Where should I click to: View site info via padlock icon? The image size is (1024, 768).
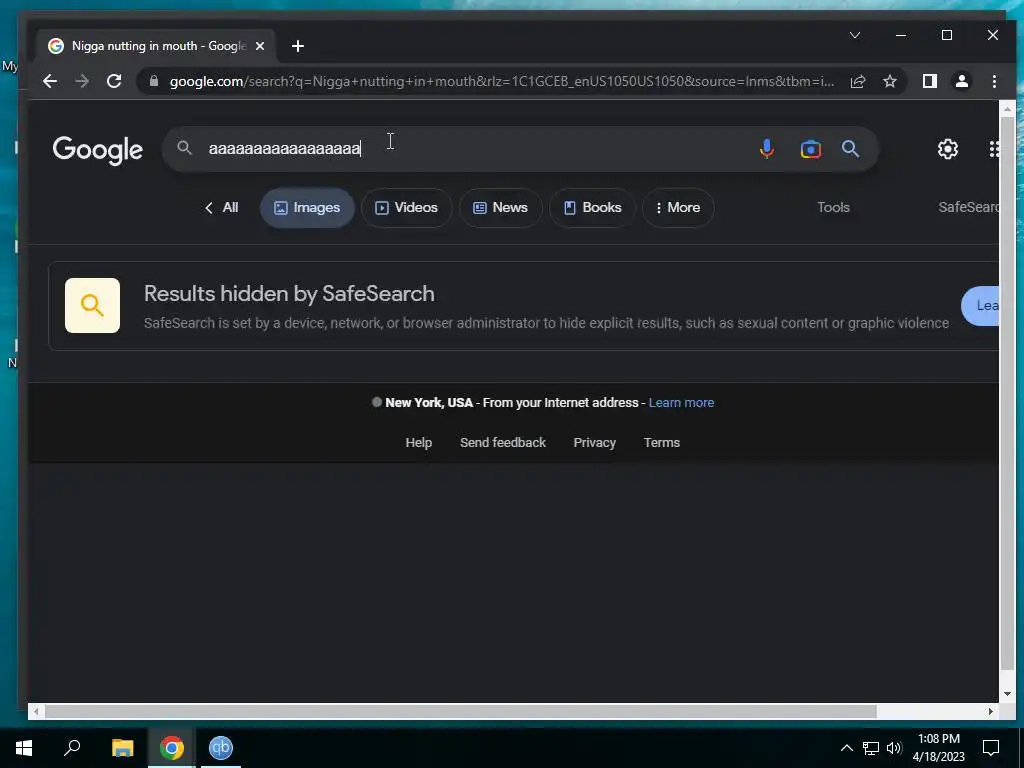pos(154,81)
